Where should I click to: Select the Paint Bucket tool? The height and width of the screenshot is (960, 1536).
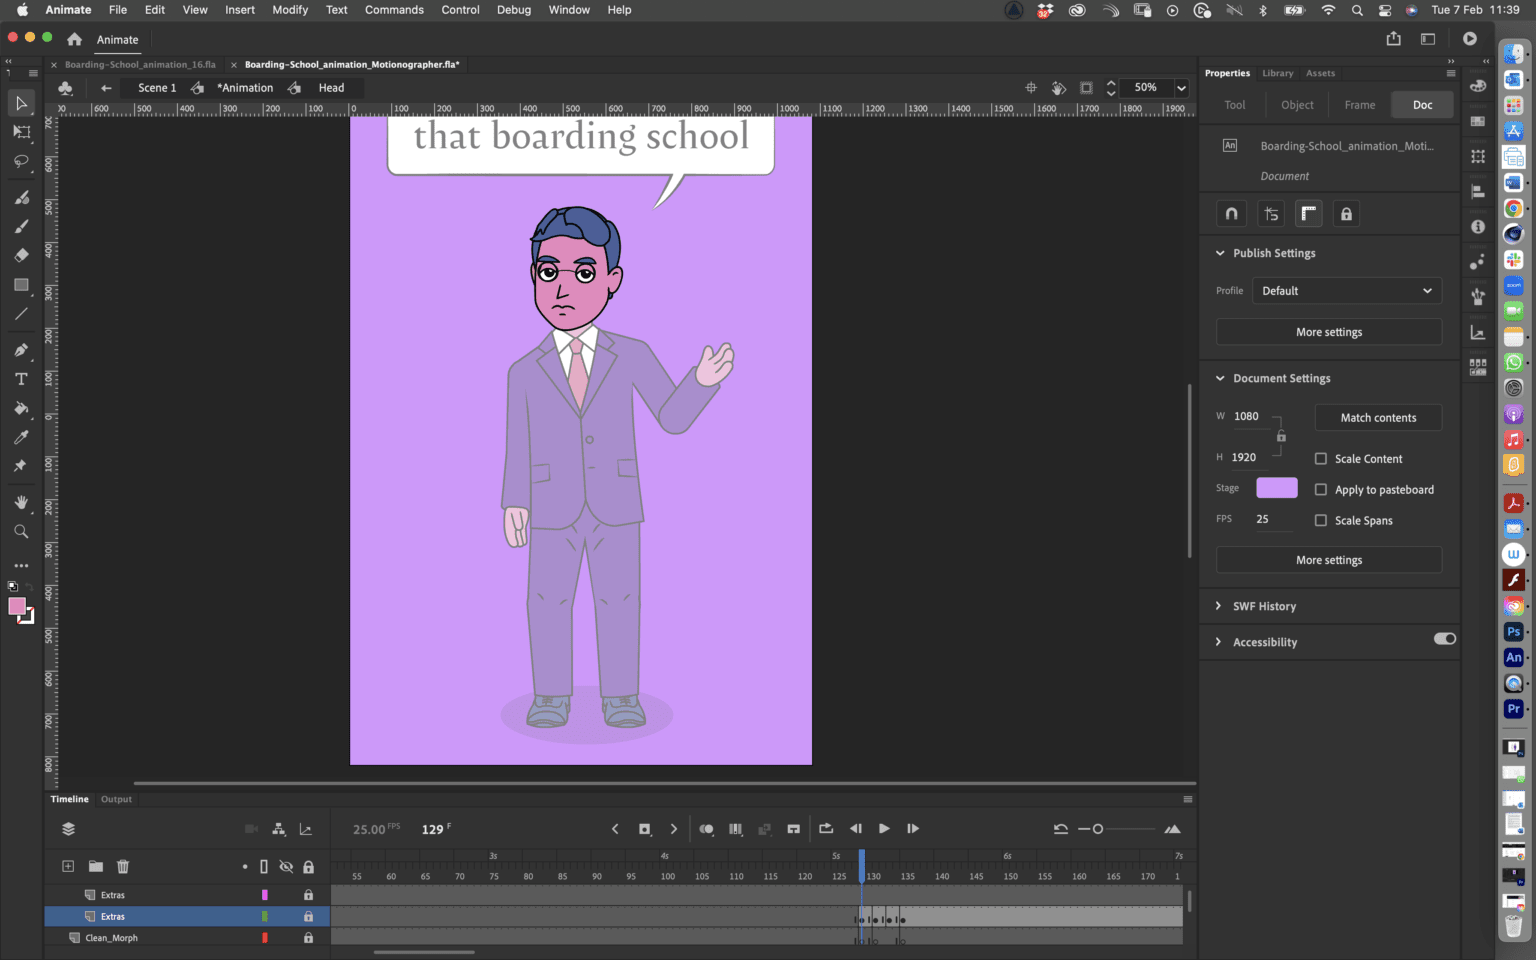[x=21, y=408]
